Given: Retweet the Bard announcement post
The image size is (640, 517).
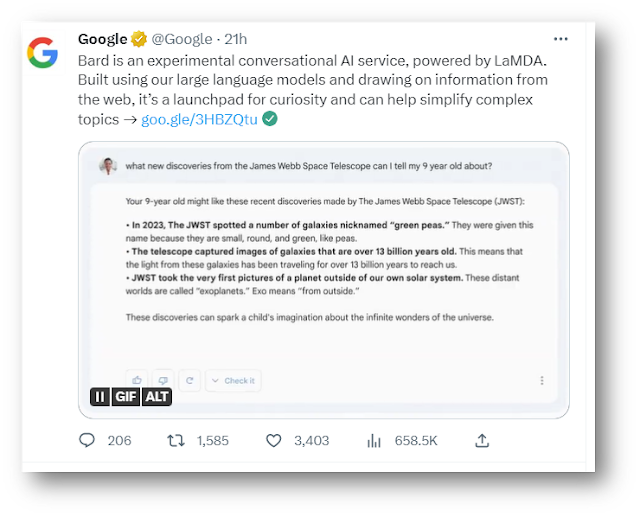Looking at the screenshot, I should 175,440.
